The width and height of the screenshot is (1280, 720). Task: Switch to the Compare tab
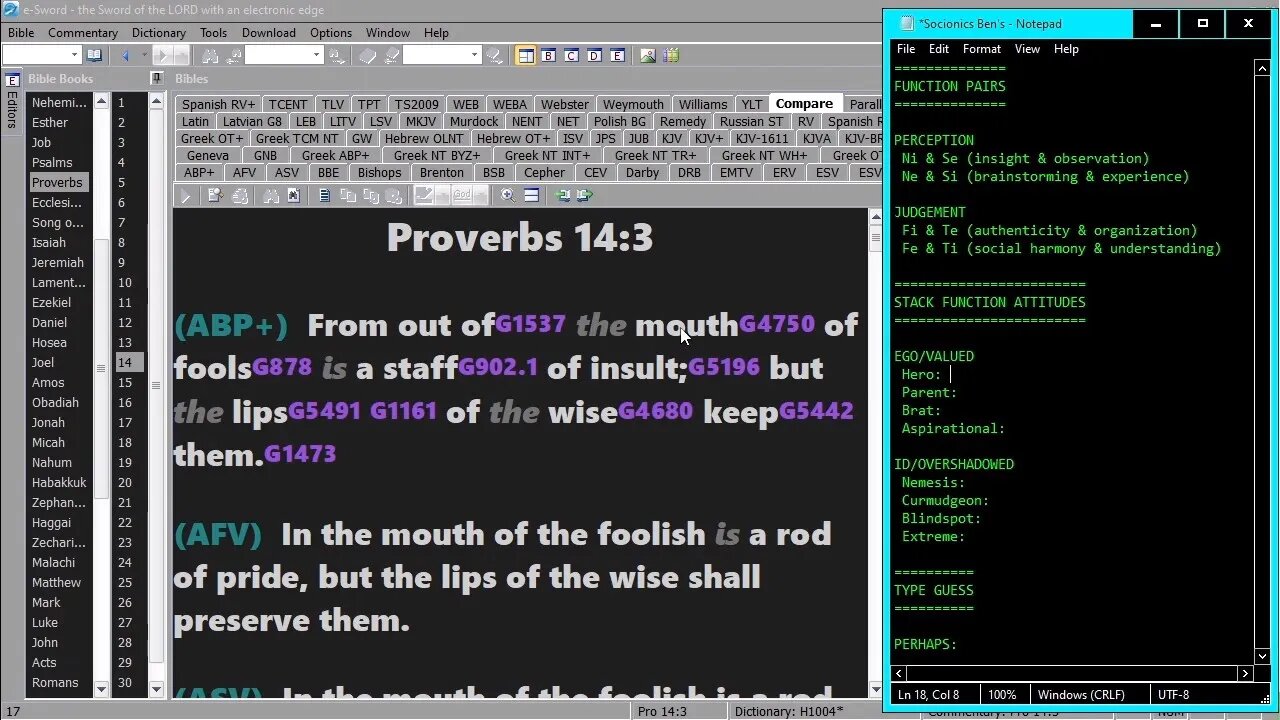[804, 104]
